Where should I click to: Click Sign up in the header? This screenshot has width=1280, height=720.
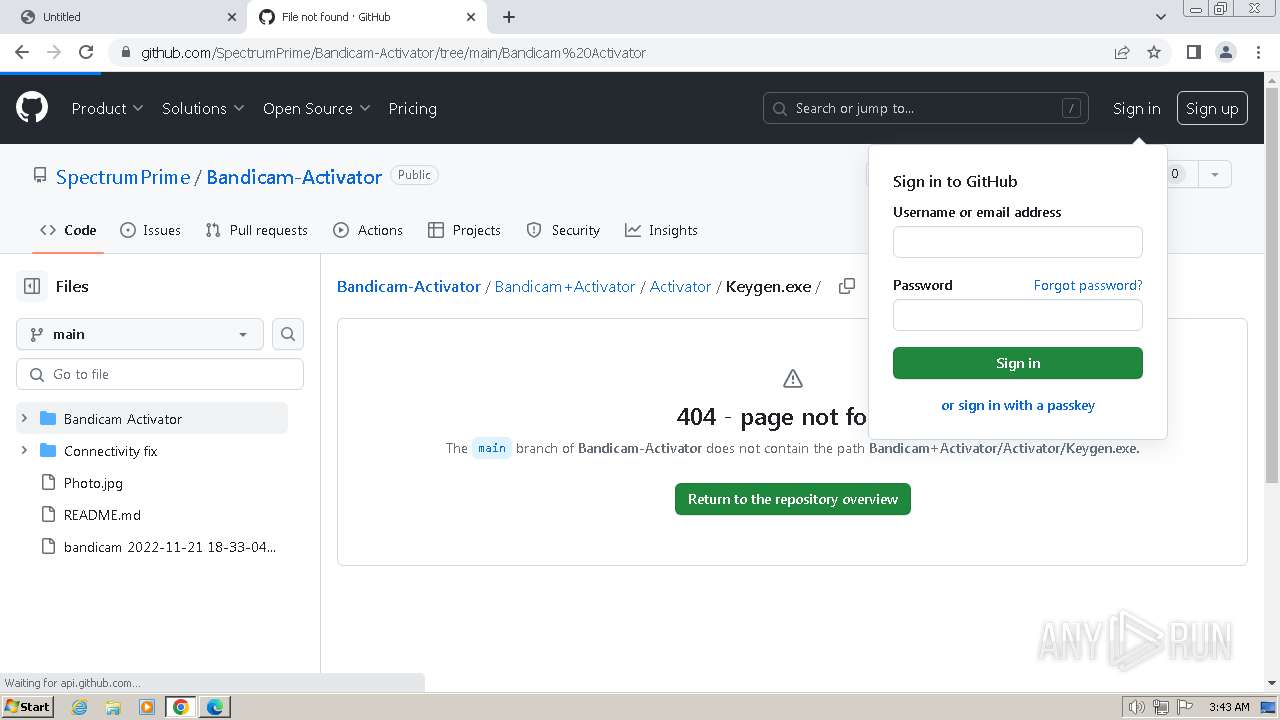coord(1212,108)
